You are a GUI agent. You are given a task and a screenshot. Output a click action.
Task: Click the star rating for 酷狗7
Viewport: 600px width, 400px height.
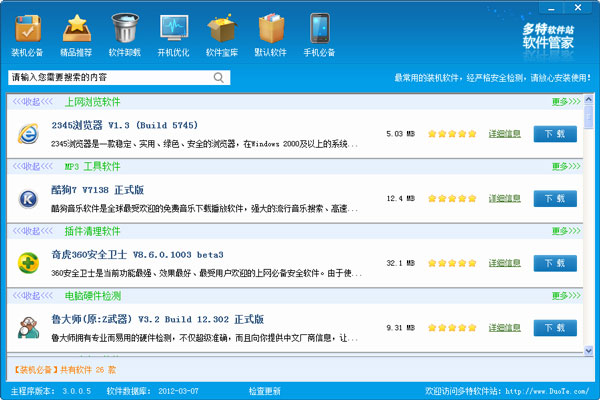coord(452,198)
